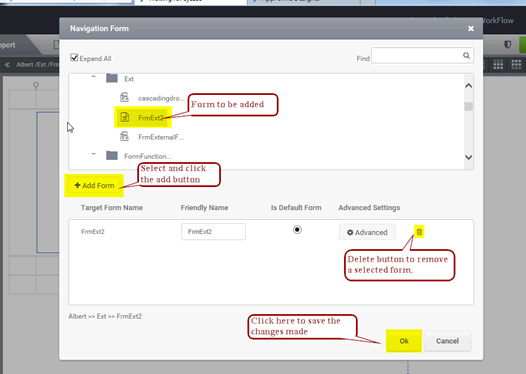Select the cascadingdro... form icon
Screen dimensions: 526x374
124,98
